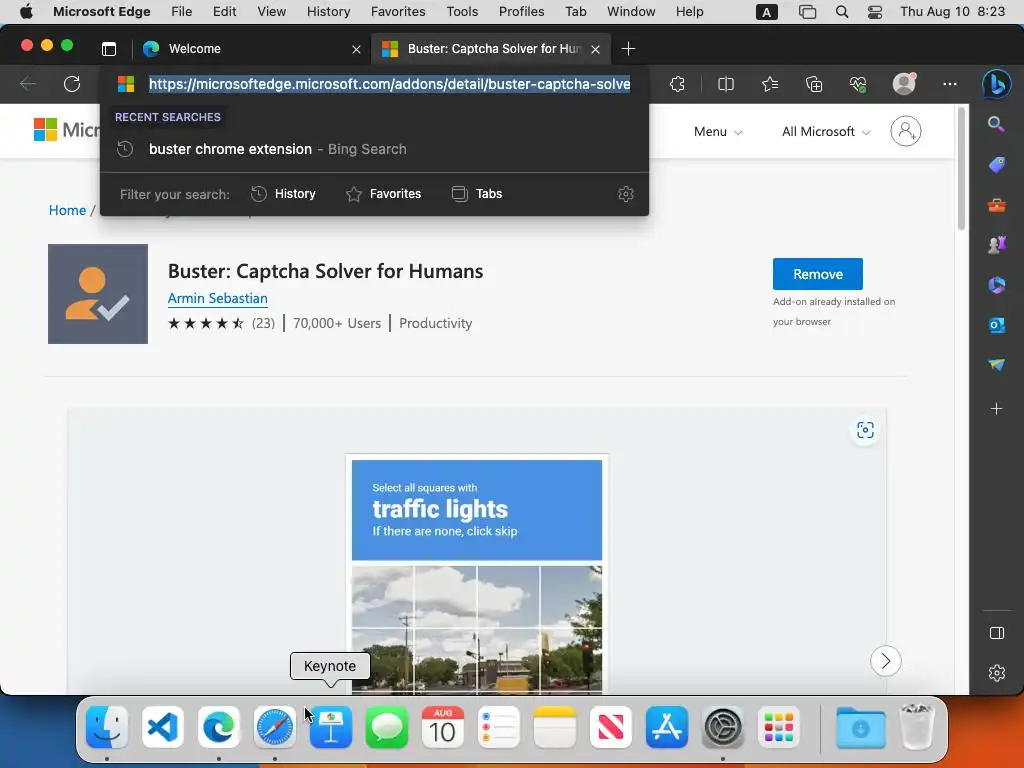Open Safari from the Dock
The image size is (1024, 768).
274,727
